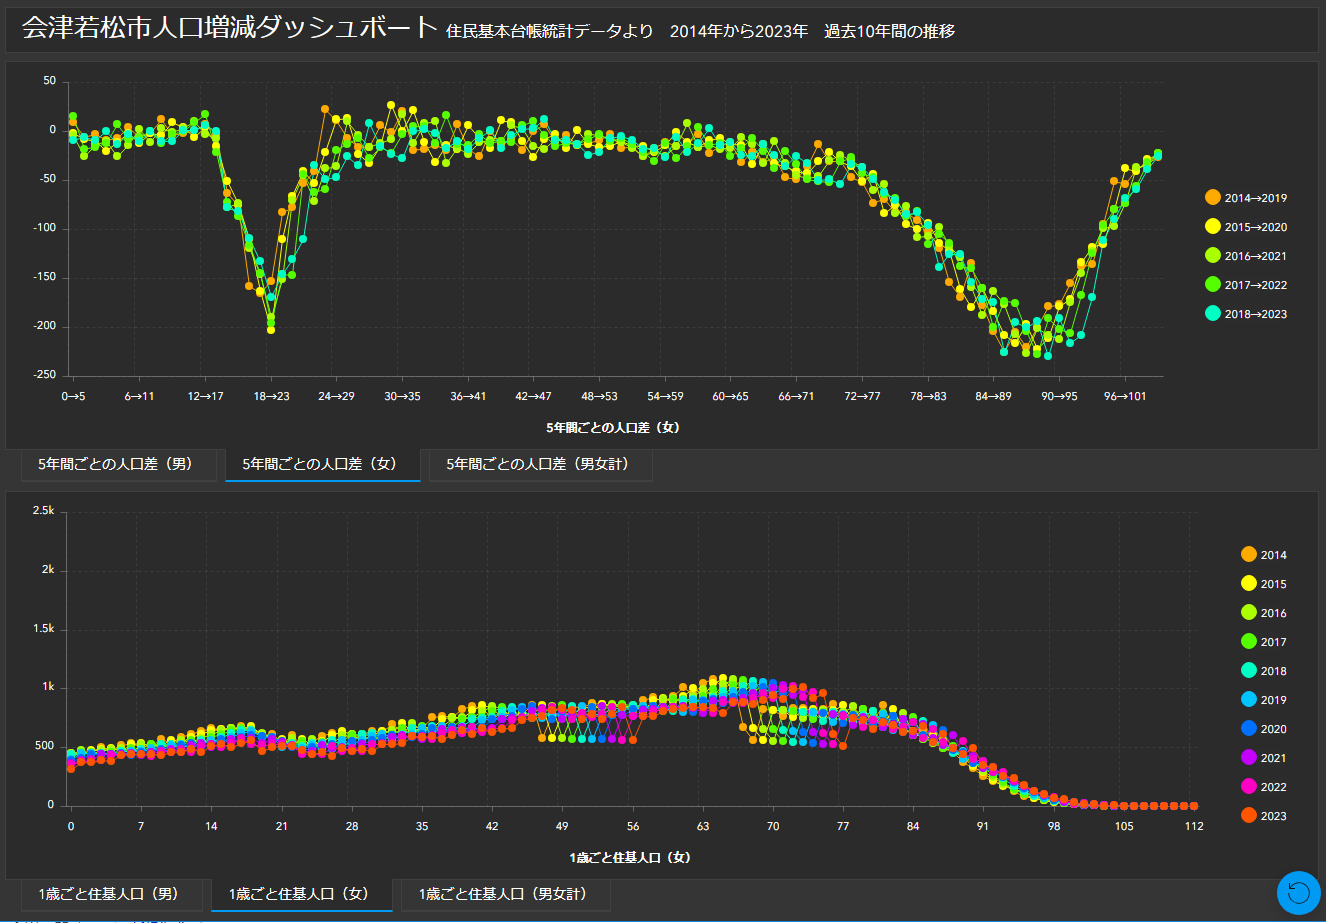
Task: Click the 2.5k y-axis label
Action: [44, 511]
